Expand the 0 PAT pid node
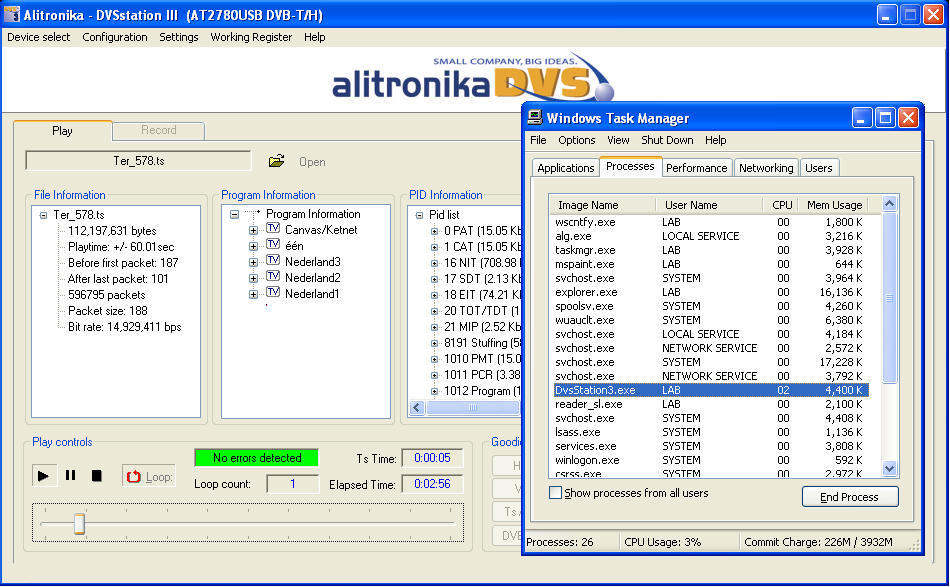950x587 pixels. [434, 231]
